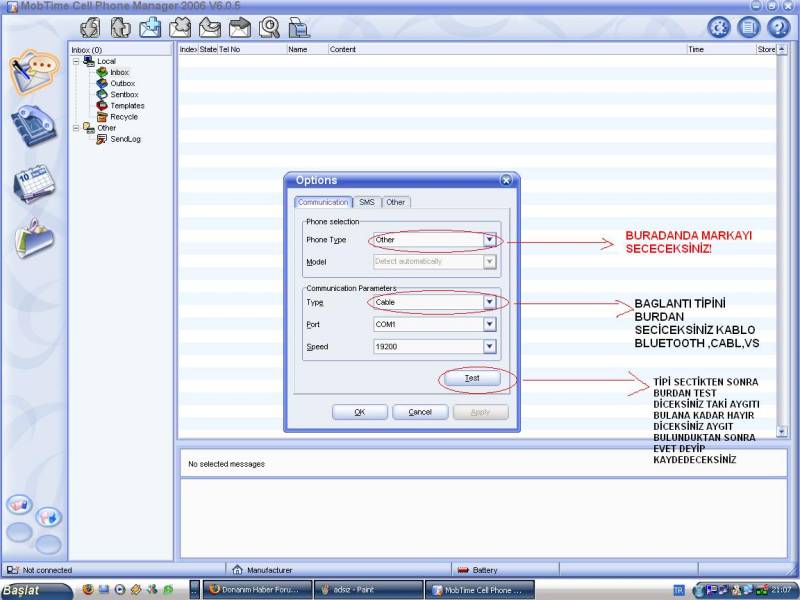Open the Model dropdown showing Detect automatically
The image size is (800, 600).
pyautogui.click(x=489, y=262)
